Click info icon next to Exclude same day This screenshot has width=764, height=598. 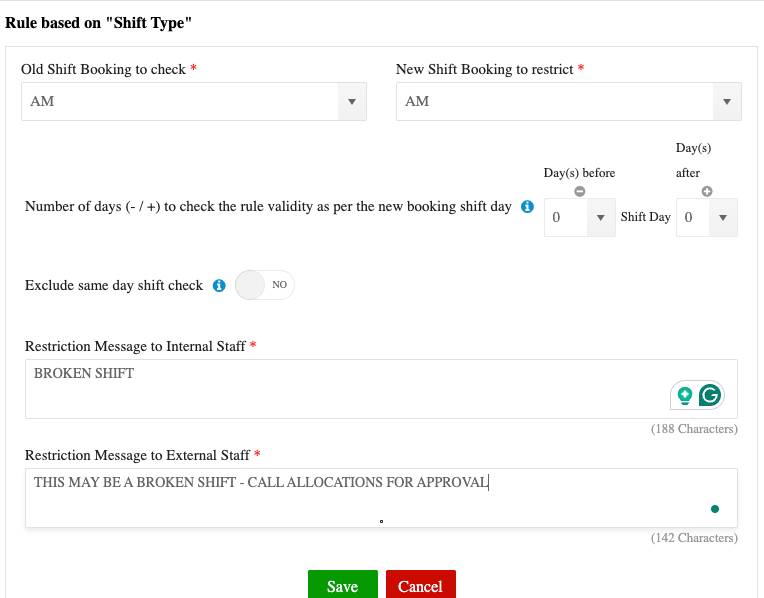(219, 286)
